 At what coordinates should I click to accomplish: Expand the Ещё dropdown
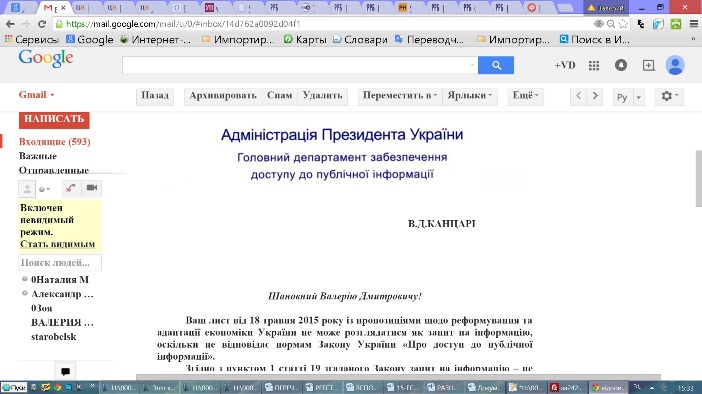525,96
